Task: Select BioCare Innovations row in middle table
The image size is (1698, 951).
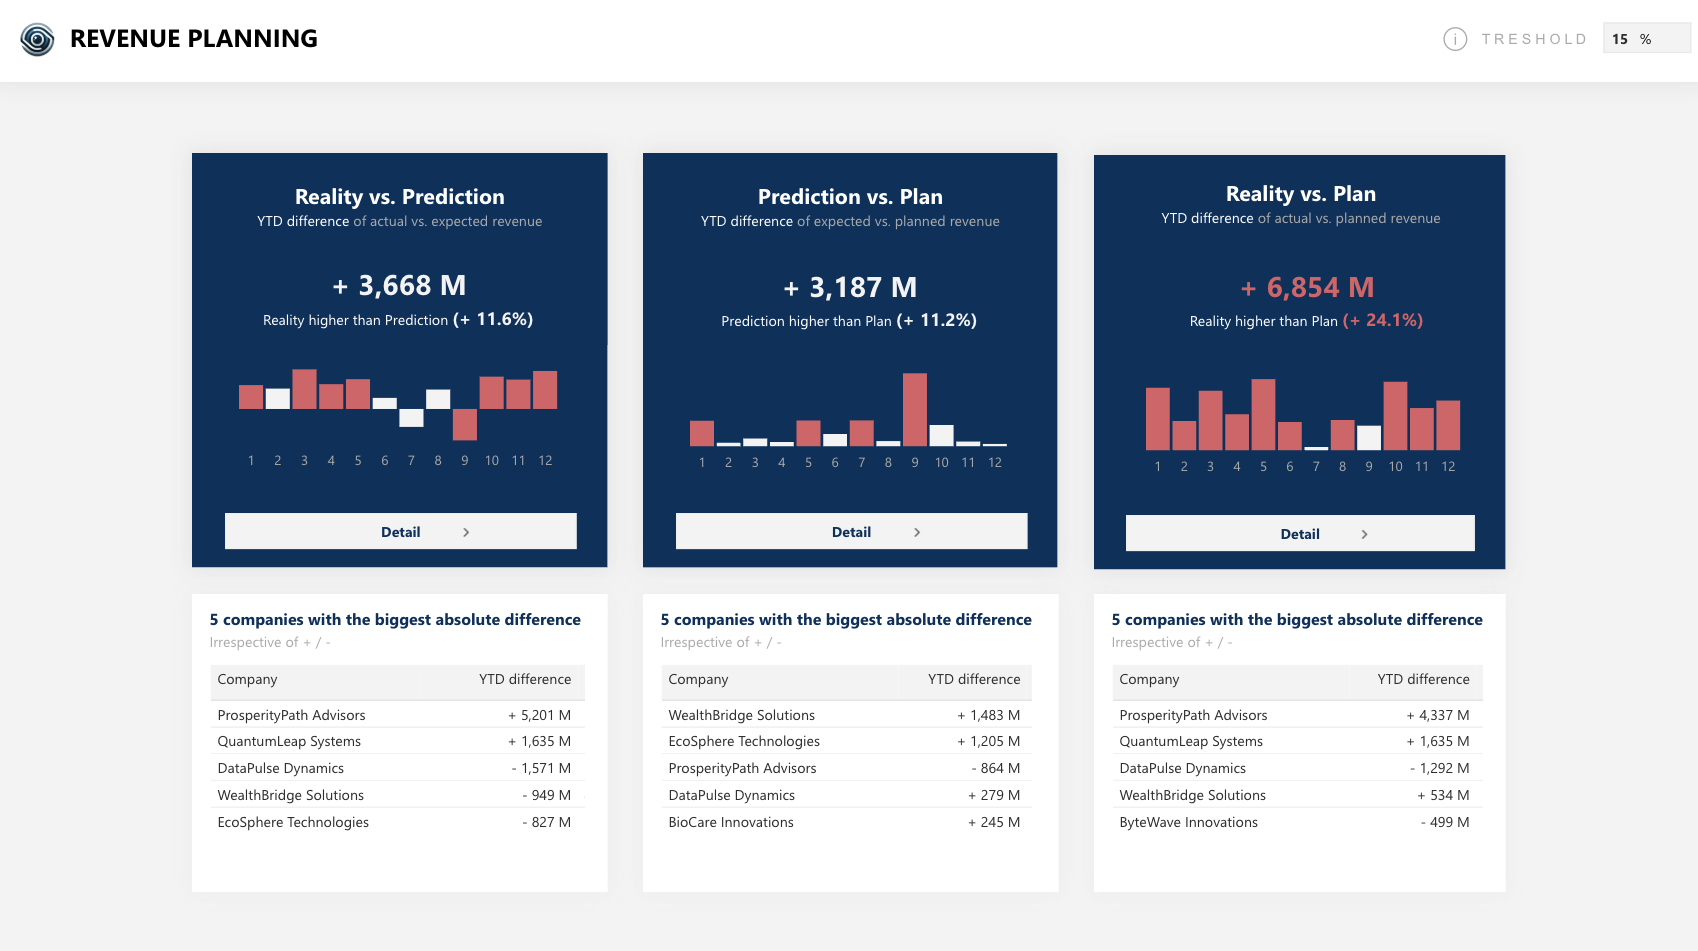Action: click(731, 822)
